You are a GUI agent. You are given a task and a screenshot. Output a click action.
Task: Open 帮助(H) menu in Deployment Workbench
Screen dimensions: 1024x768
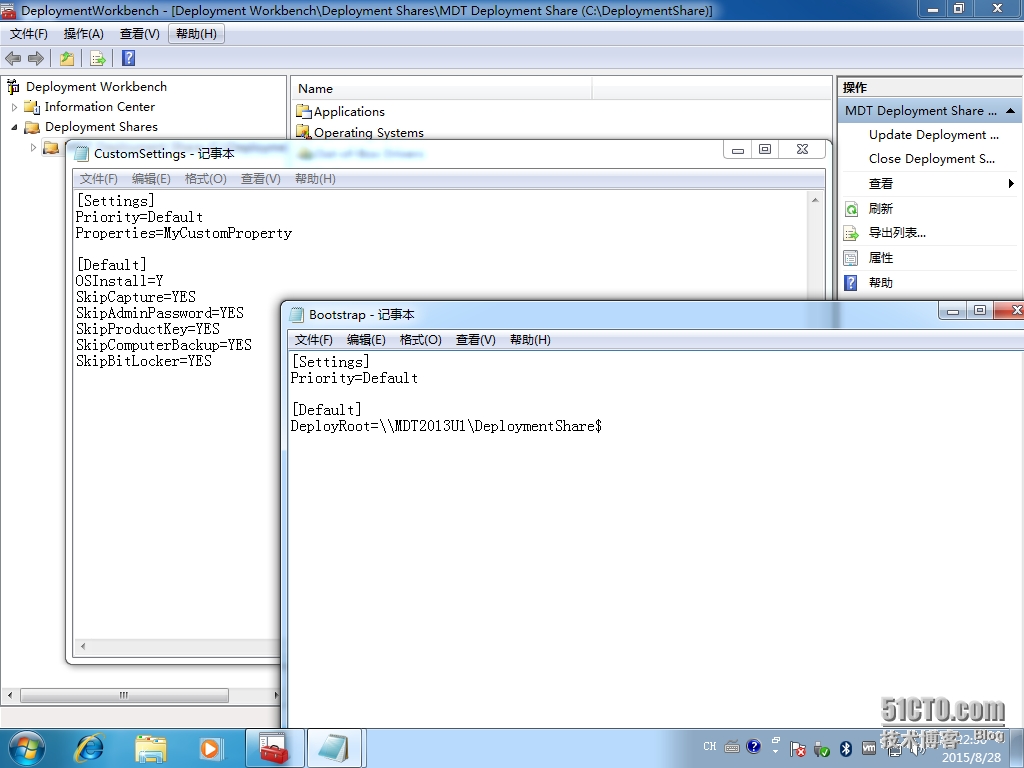tap(197, 34)
